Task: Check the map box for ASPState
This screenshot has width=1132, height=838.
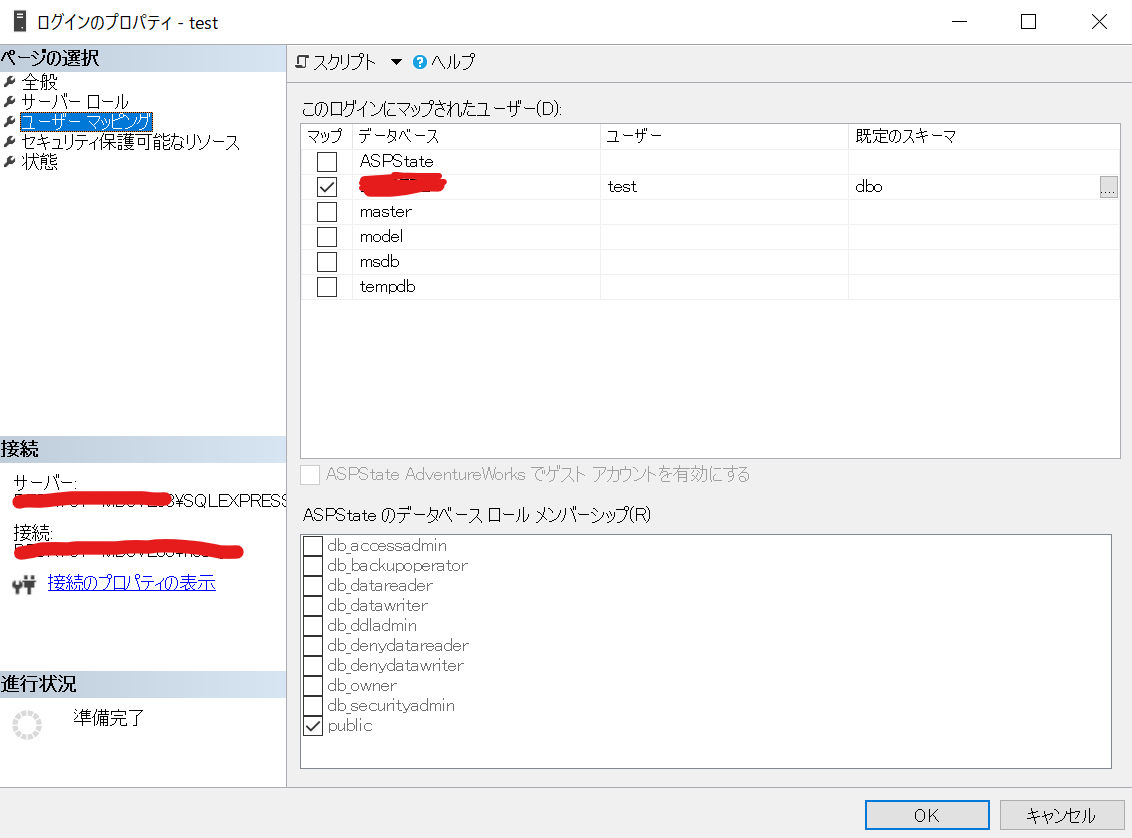Action: pos(327,162)
